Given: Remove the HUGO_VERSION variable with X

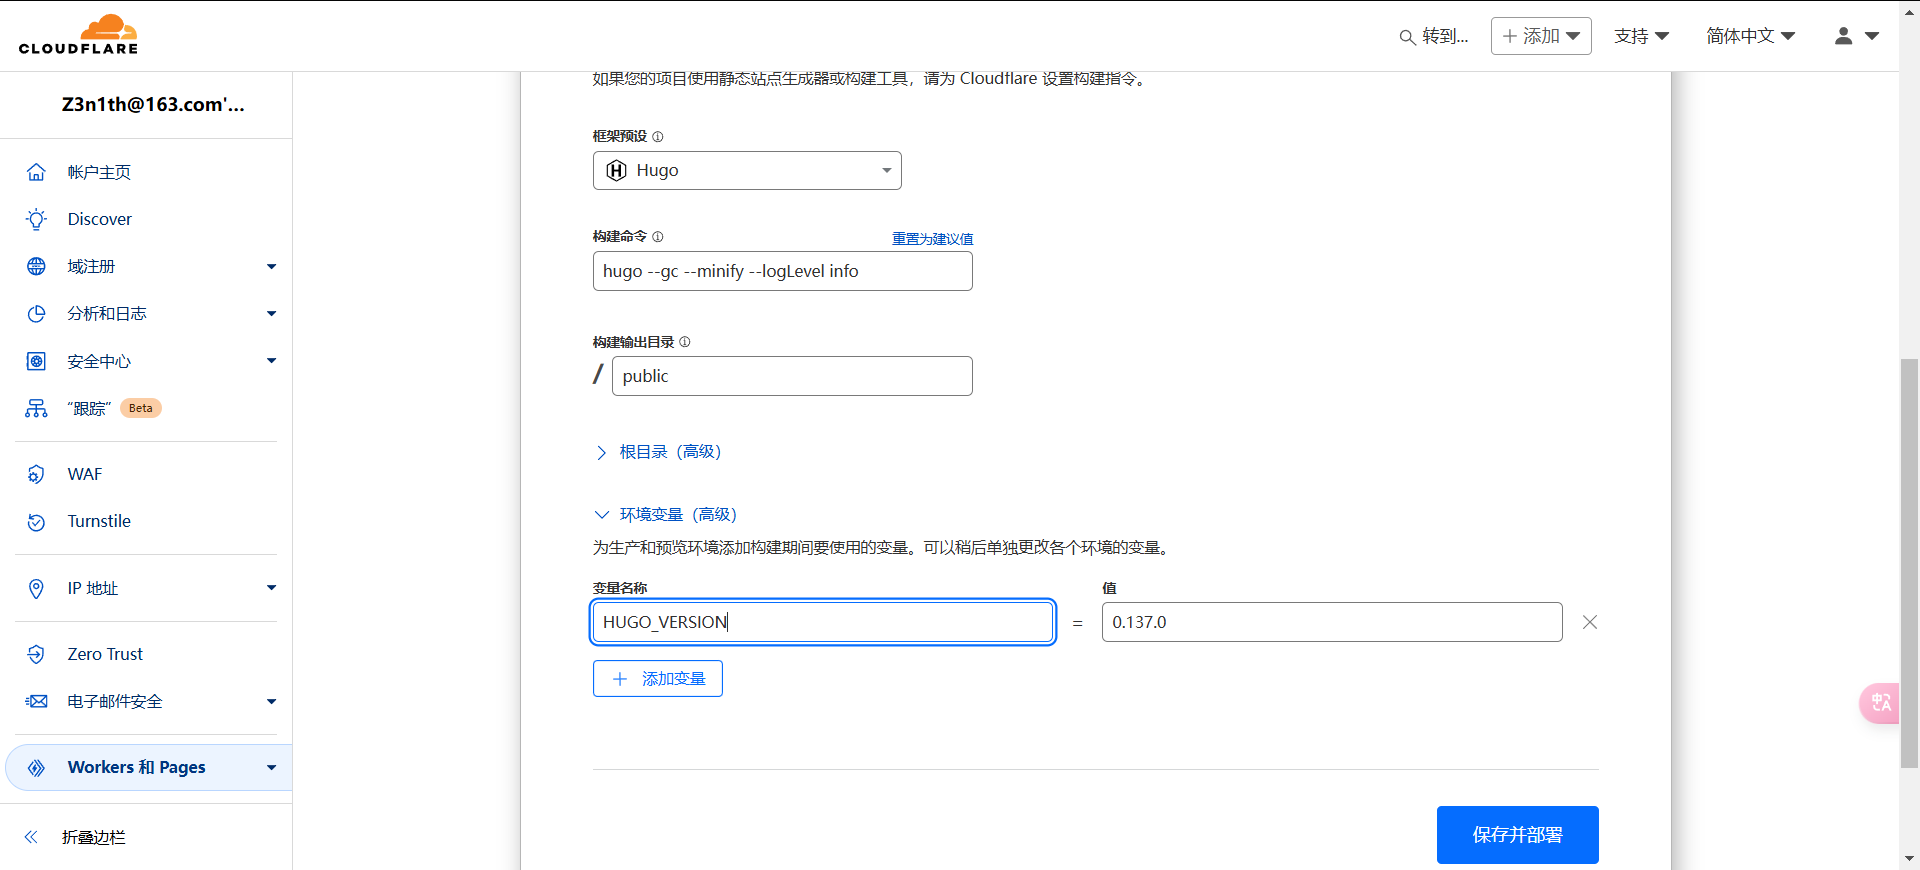Looking at the screenshot, I should click(1589, 622).
